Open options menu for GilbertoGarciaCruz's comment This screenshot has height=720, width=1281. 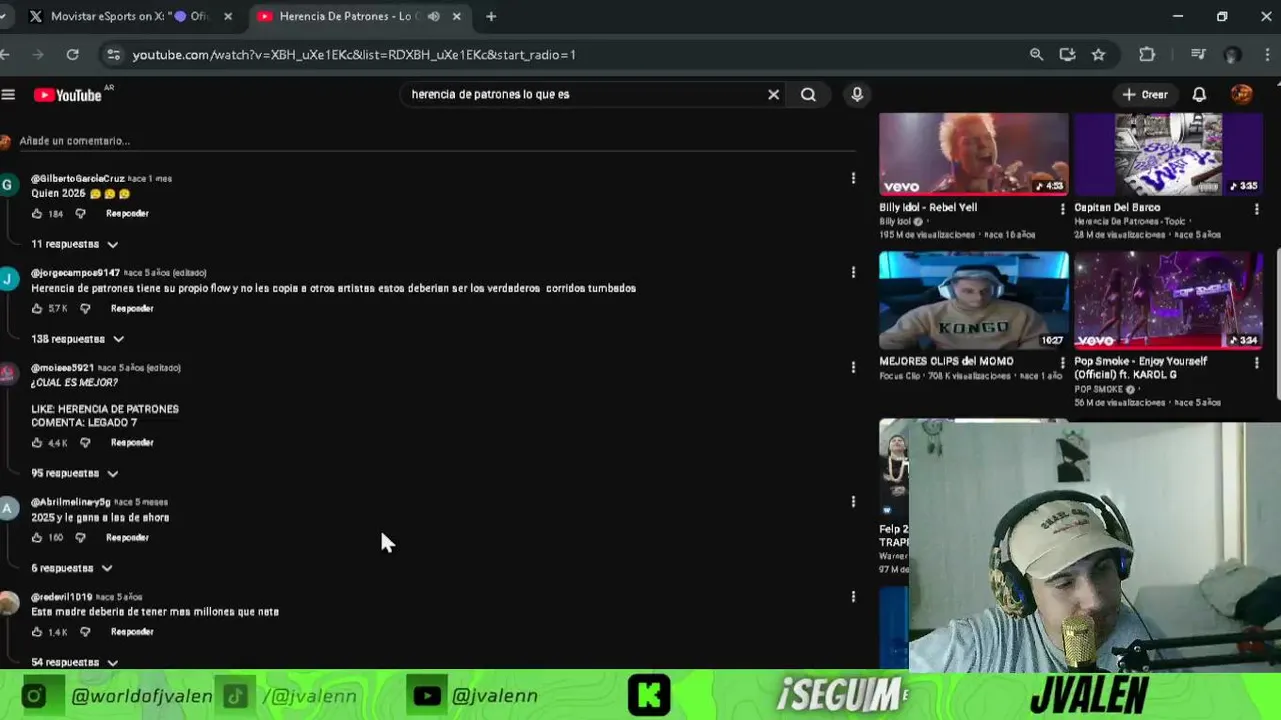(853, 178)
